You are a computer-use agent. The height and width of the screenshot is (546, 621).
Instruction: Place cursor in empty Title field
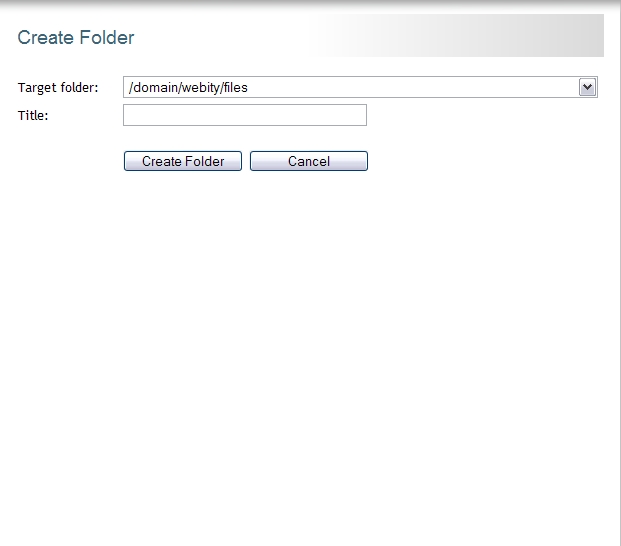[x=245, y=115]
